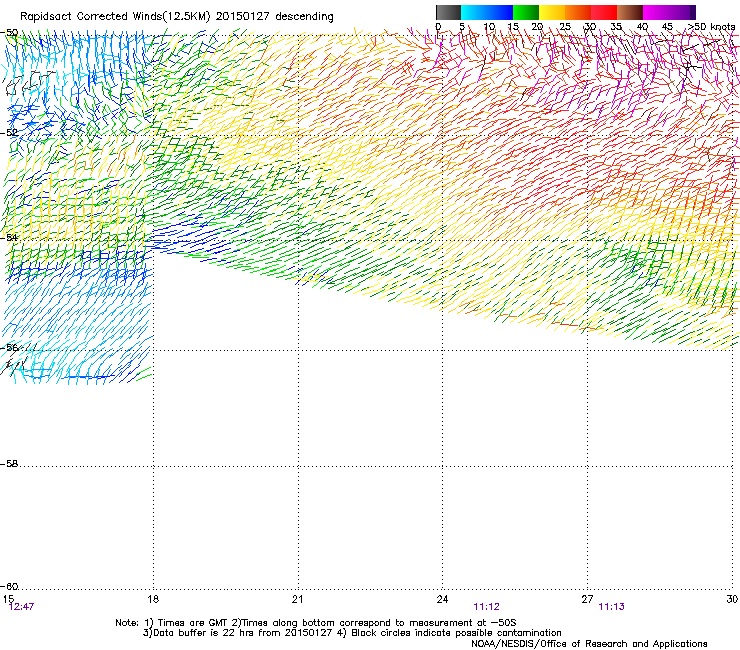Click the '27' longitude axis label
The image size is (740, 650).
pos(587,599)
